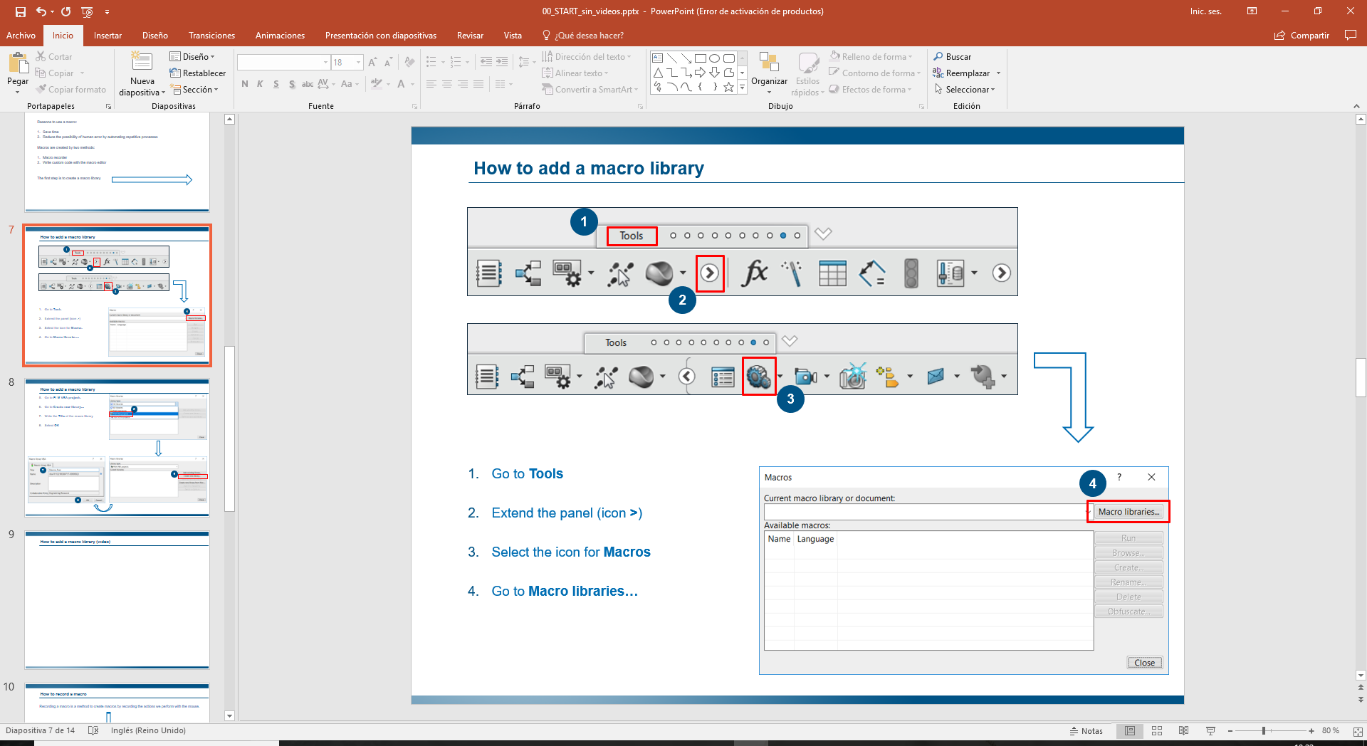
Task: Expand the shapes gallery with More arrow
Action: click(743, 88)
